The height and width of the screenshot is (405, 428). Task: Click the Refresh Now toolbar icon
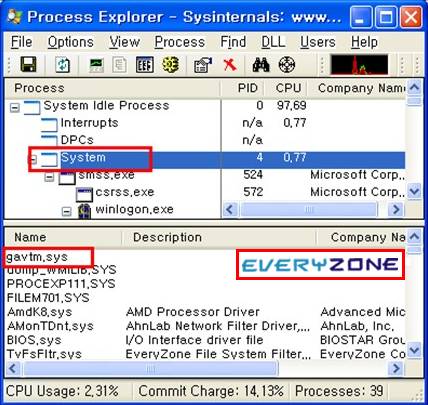[63, 65]
